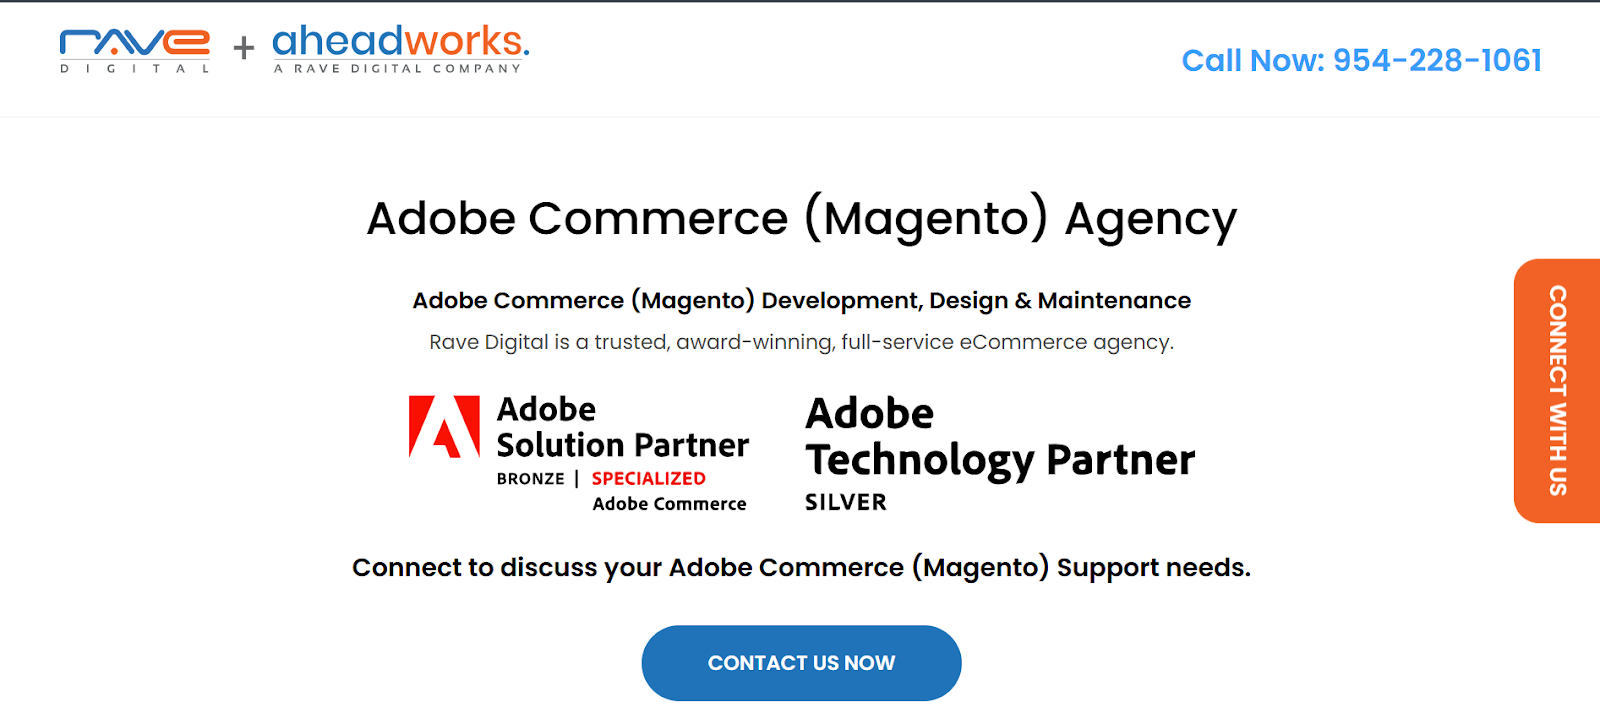The width and height of the screenshot is (1600, 708).
Task: Select the SPECIALIZED Adobe Commerce label
Action: pyautogui.click(x=646, y=478)
